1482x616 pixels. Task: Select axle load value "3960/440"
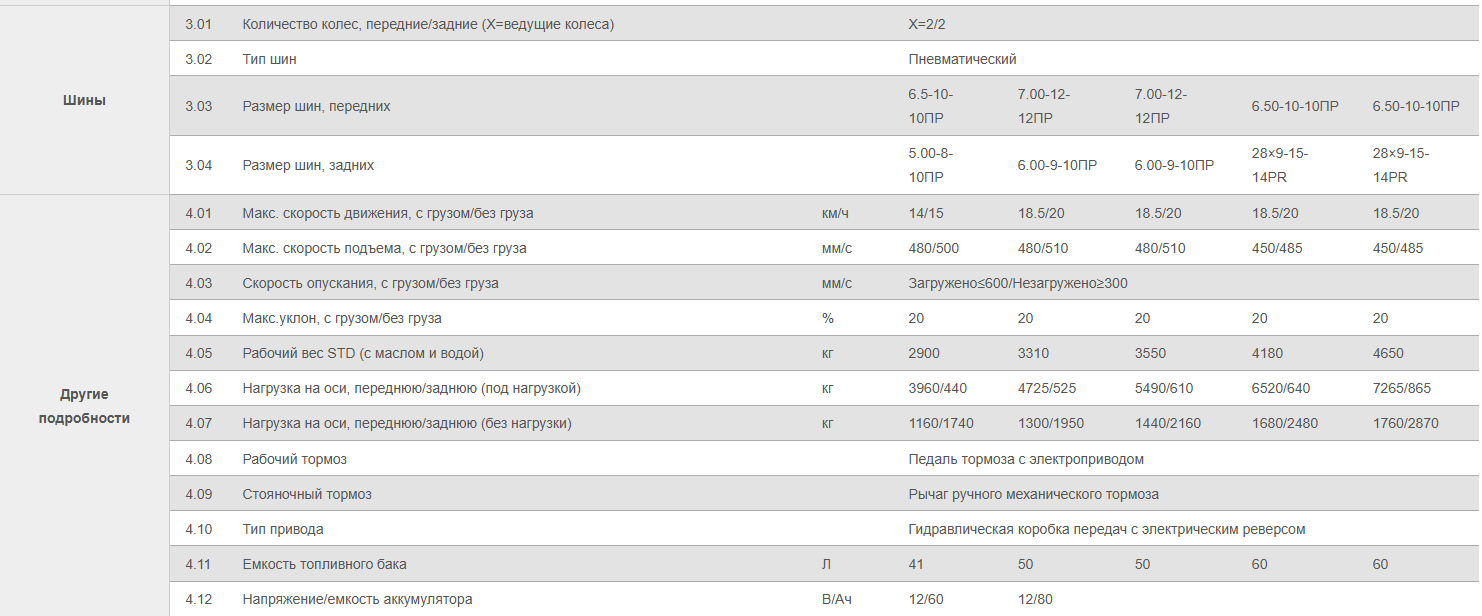[x=937, y=388]
